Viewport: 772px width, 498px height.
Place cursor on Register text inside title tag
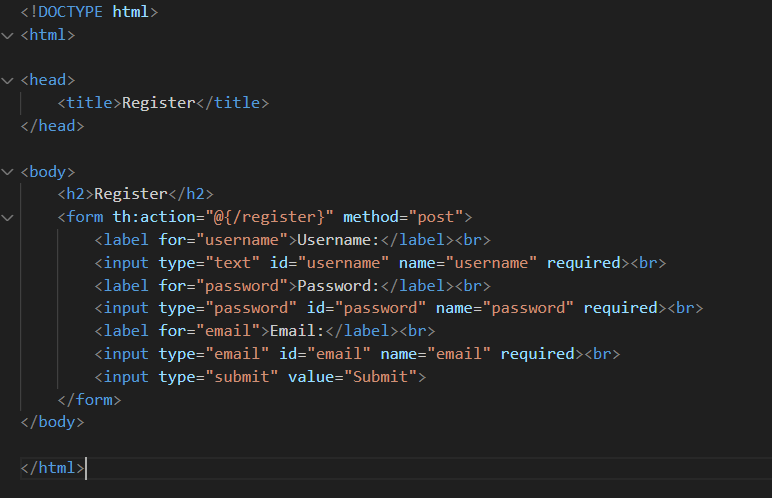pos(154,103)
